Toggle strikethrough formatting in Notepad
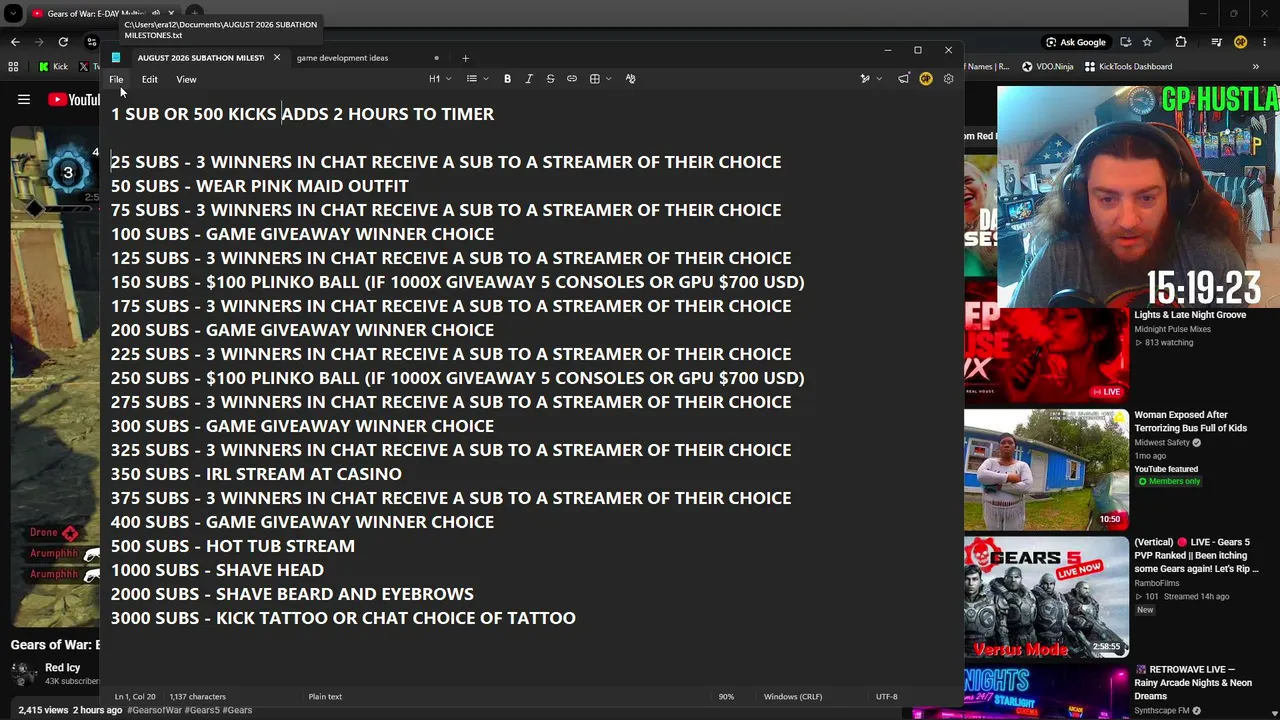Viewport: 1280px width, 720px height. pos(550,79)
